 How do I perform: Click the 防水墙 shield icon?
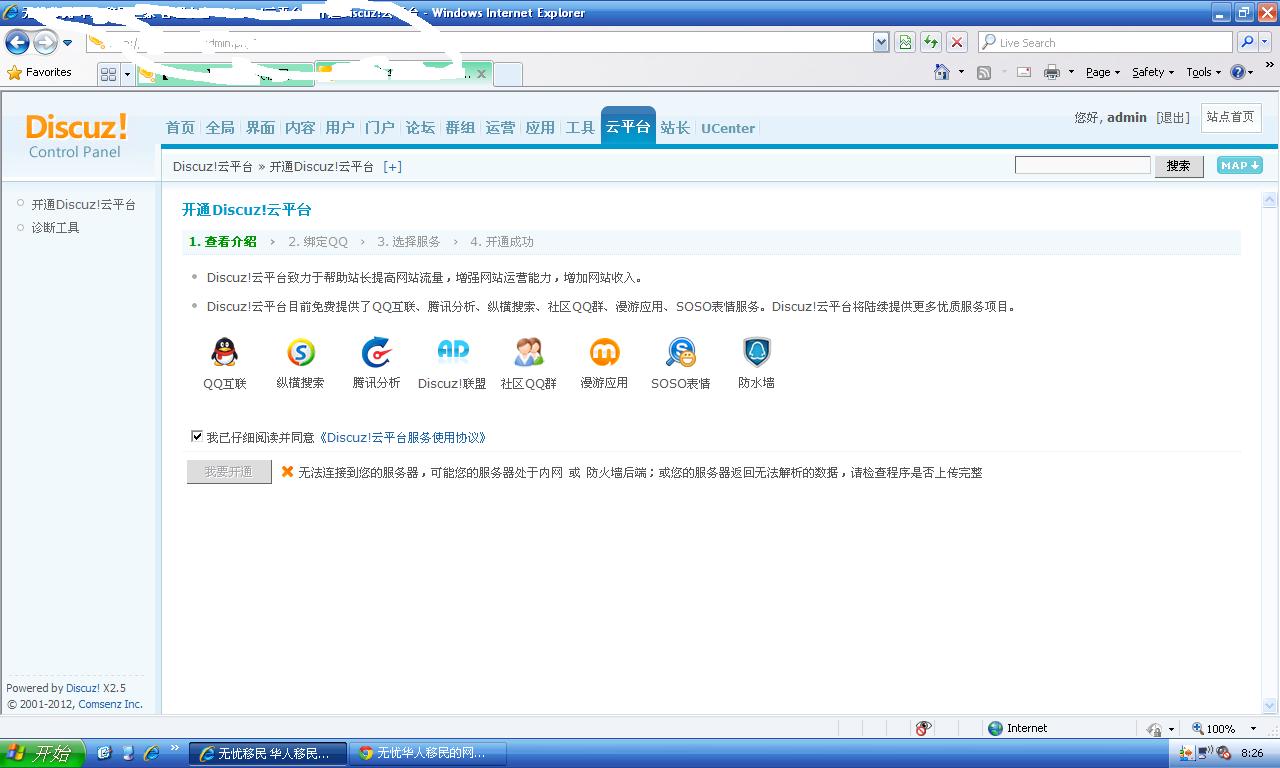tap(757, 352)
